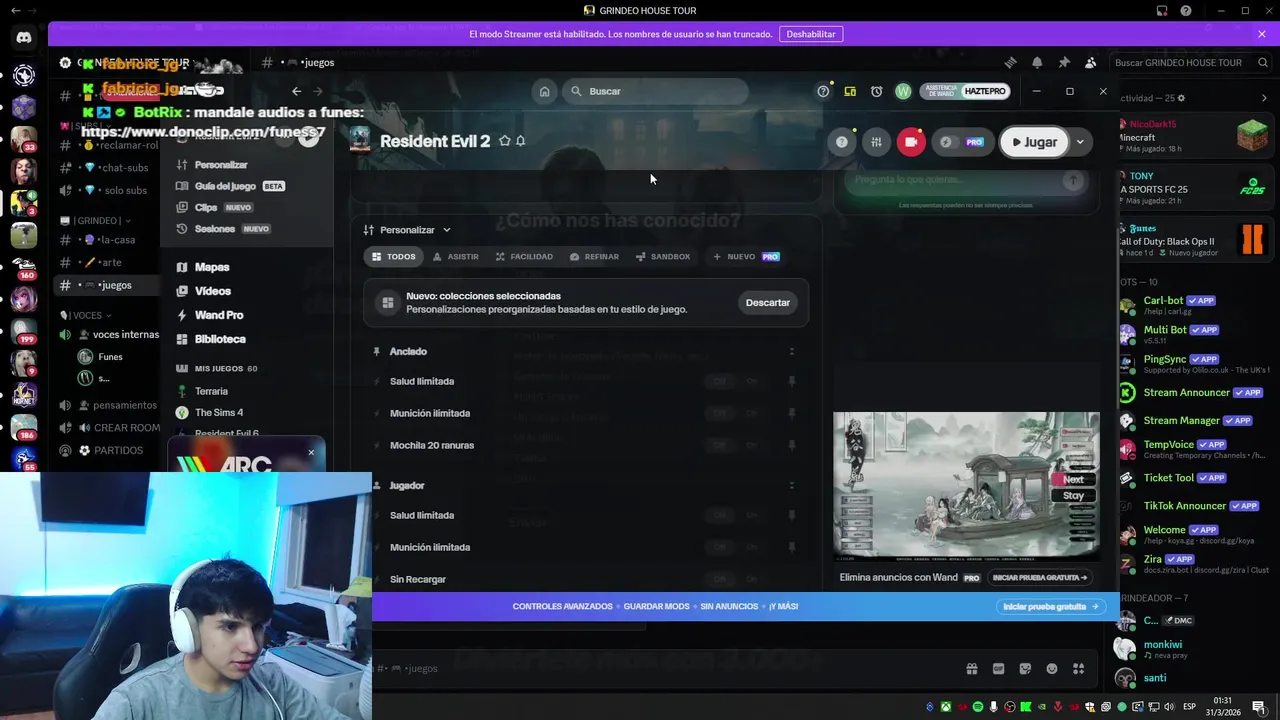Toggle Discord member list icon
The image size is (1280, 720).
1090,62
